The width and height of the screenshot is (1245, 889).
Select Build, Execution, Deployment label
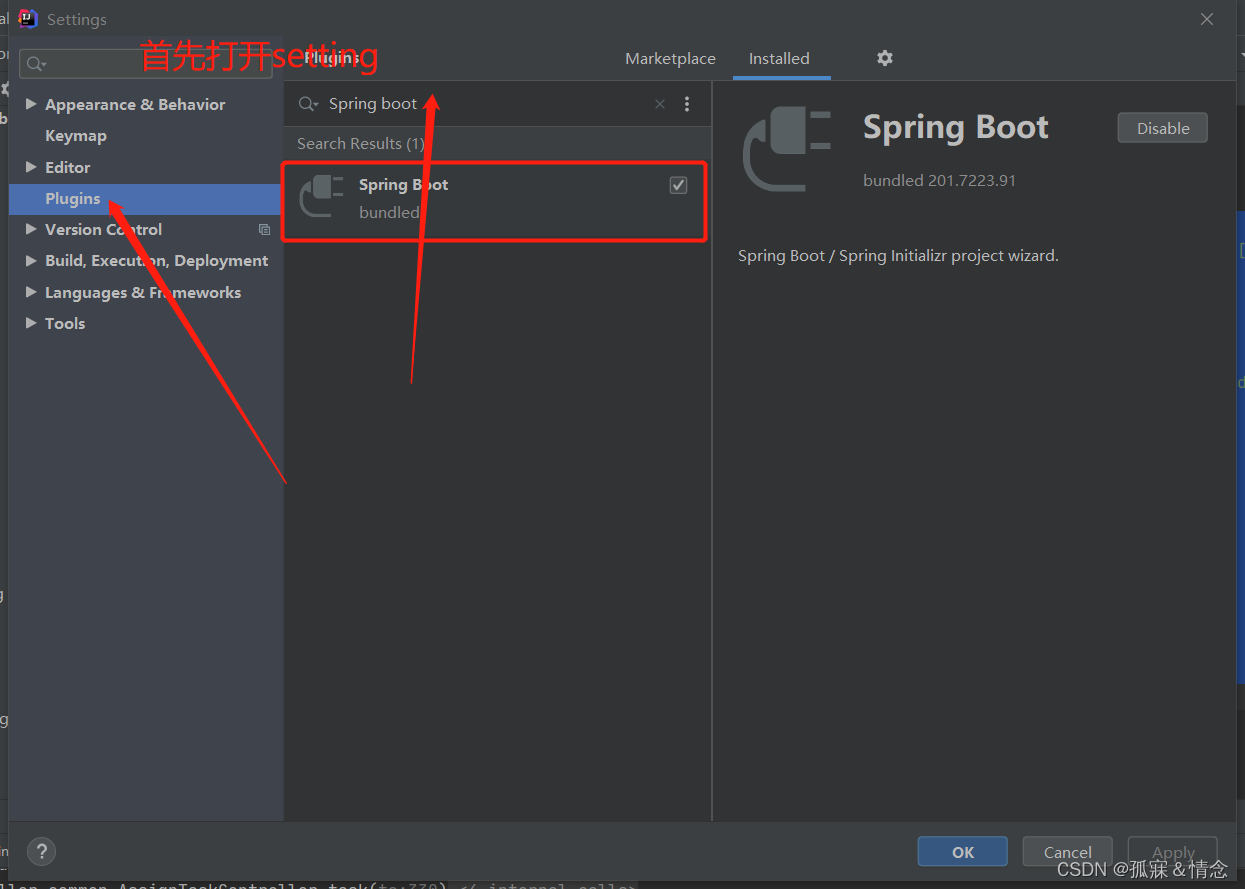coord(156,261)
